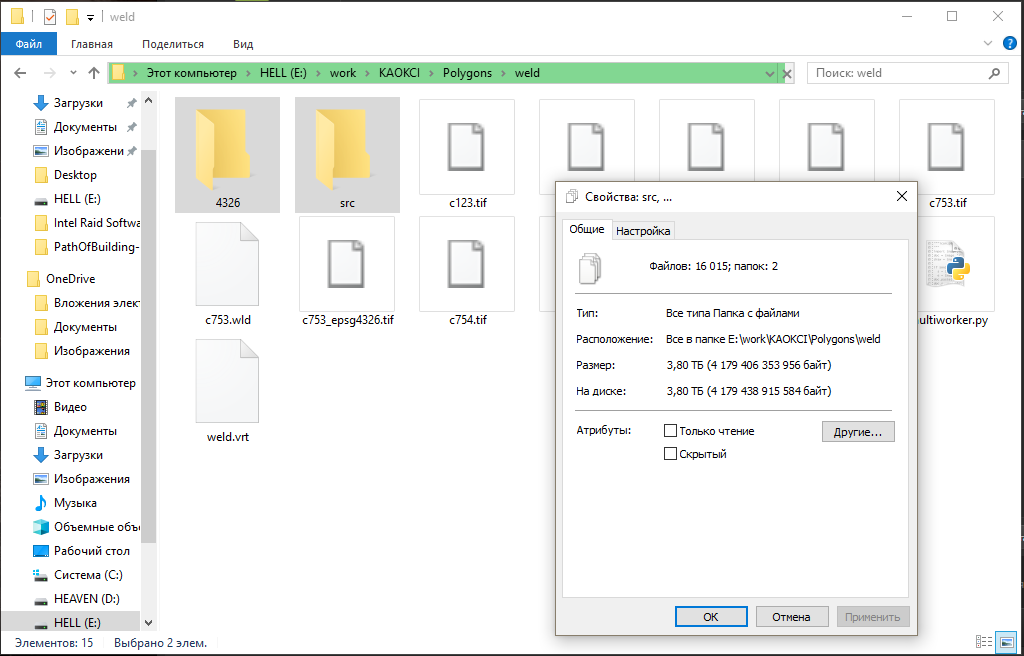Switch to Настройка tab in properties
This screenshot has height=656, width=1024.
click(643, 231)
